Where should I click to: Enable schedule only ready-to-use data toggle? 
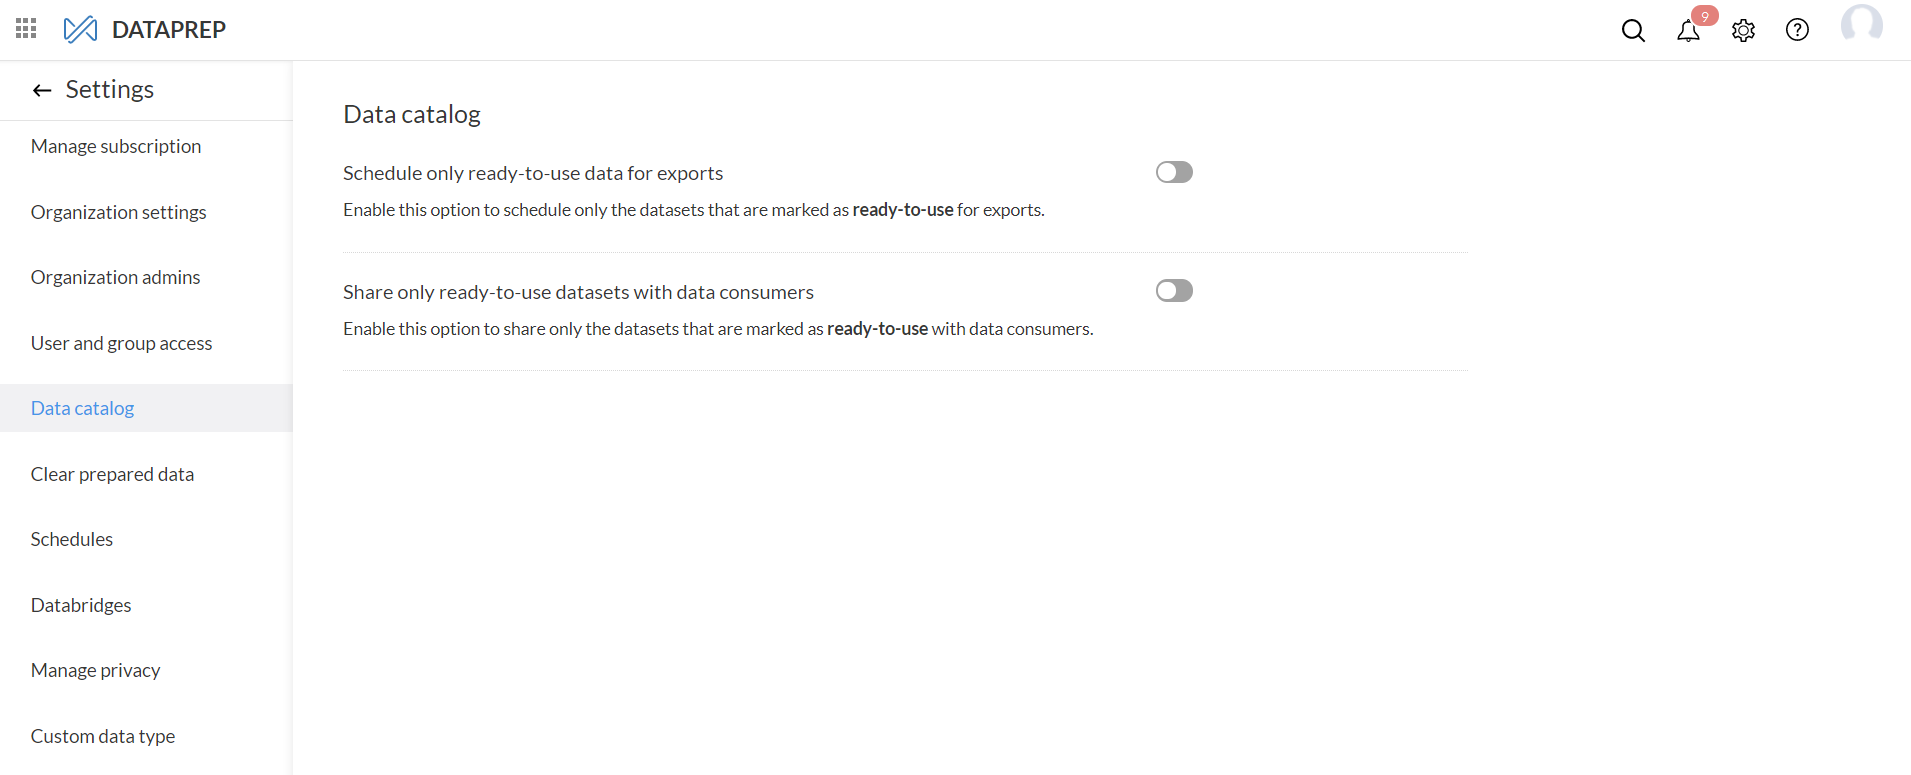pos(1174,172)
